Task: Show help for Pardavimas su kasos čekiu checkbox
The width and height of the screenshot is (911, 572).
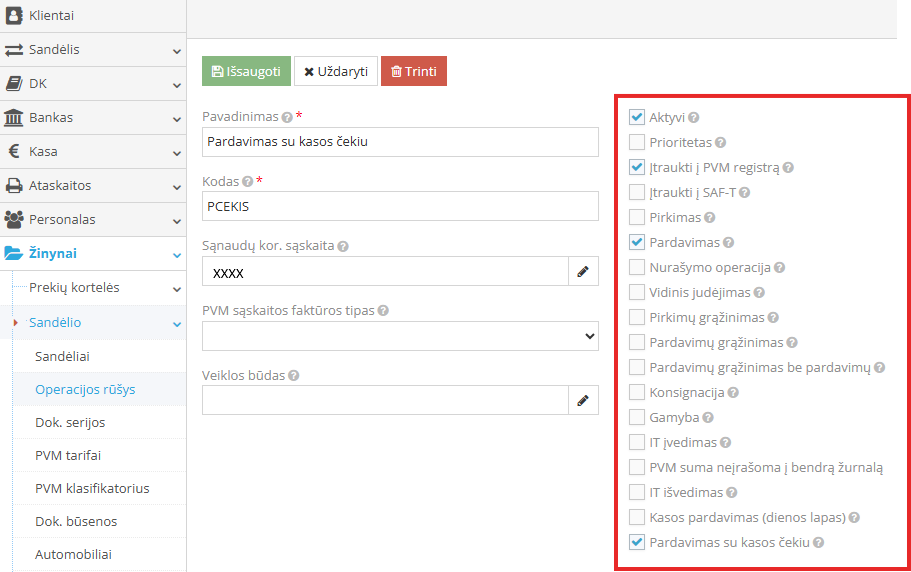Action: [x=818, y=543]
